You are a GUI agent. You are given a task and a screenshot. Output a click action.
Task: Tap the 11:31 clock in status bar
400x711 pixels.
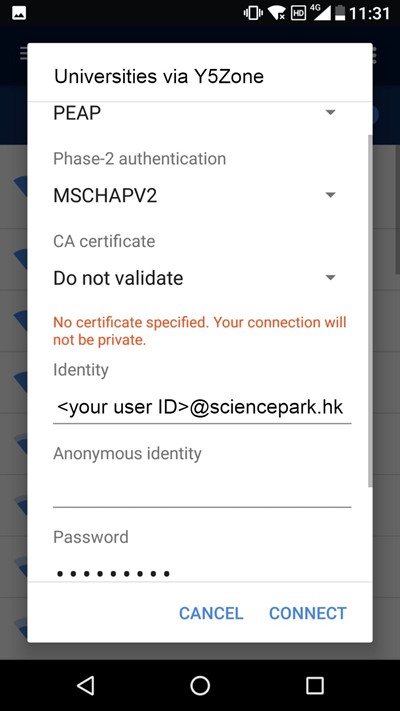369,13
